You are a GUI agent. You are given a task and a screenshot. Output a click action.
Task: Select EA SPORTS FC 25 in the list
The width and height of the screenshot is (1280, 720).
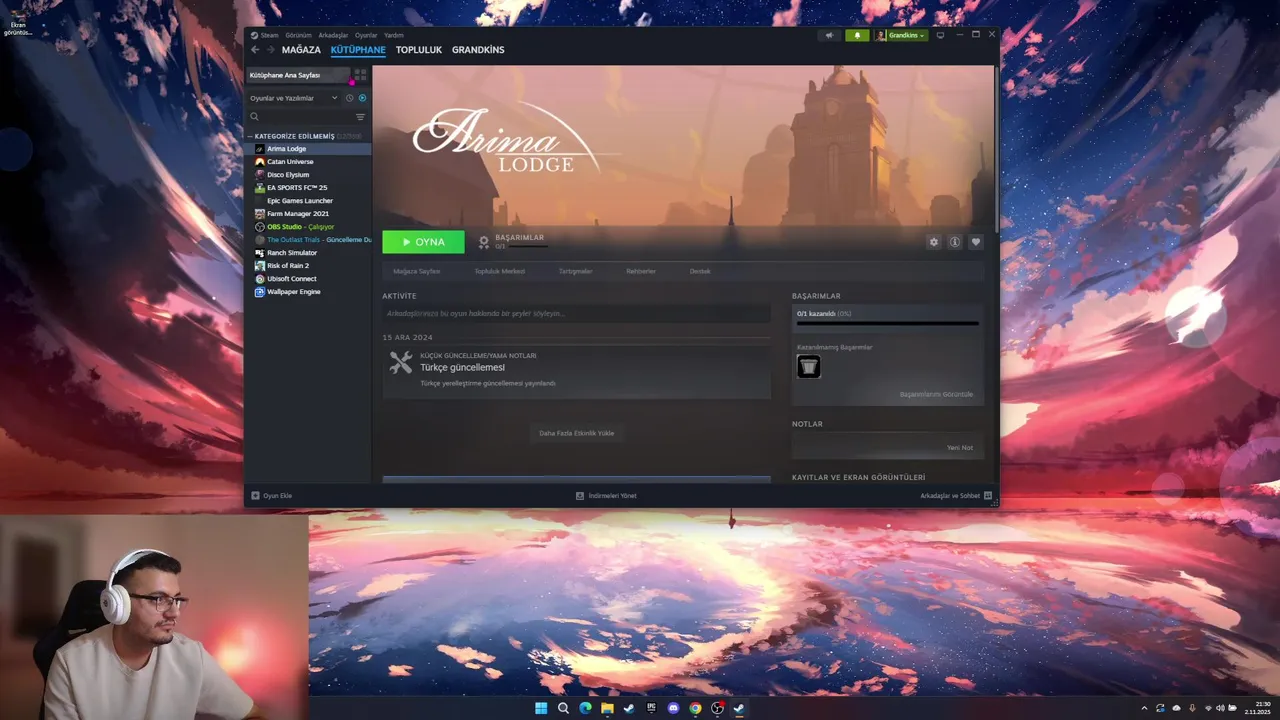(308, 188)
